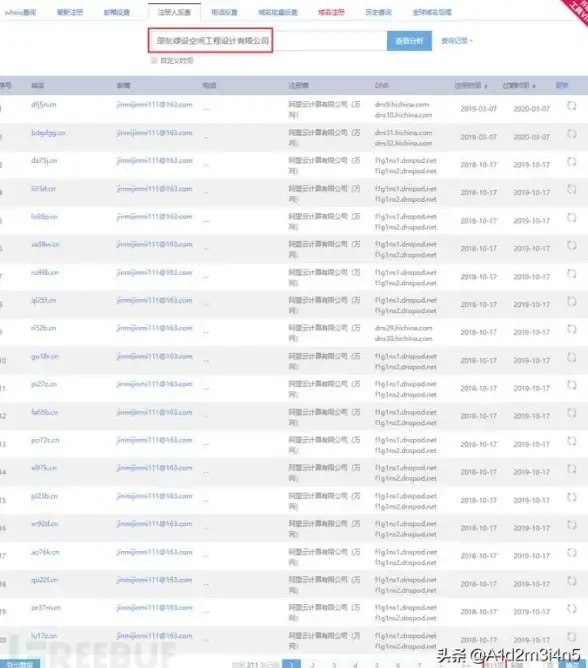Click refresh icon in ru98b.cn row
This screenshot has width=588, height=668.
pyautogui.click(x=571, y=274)
